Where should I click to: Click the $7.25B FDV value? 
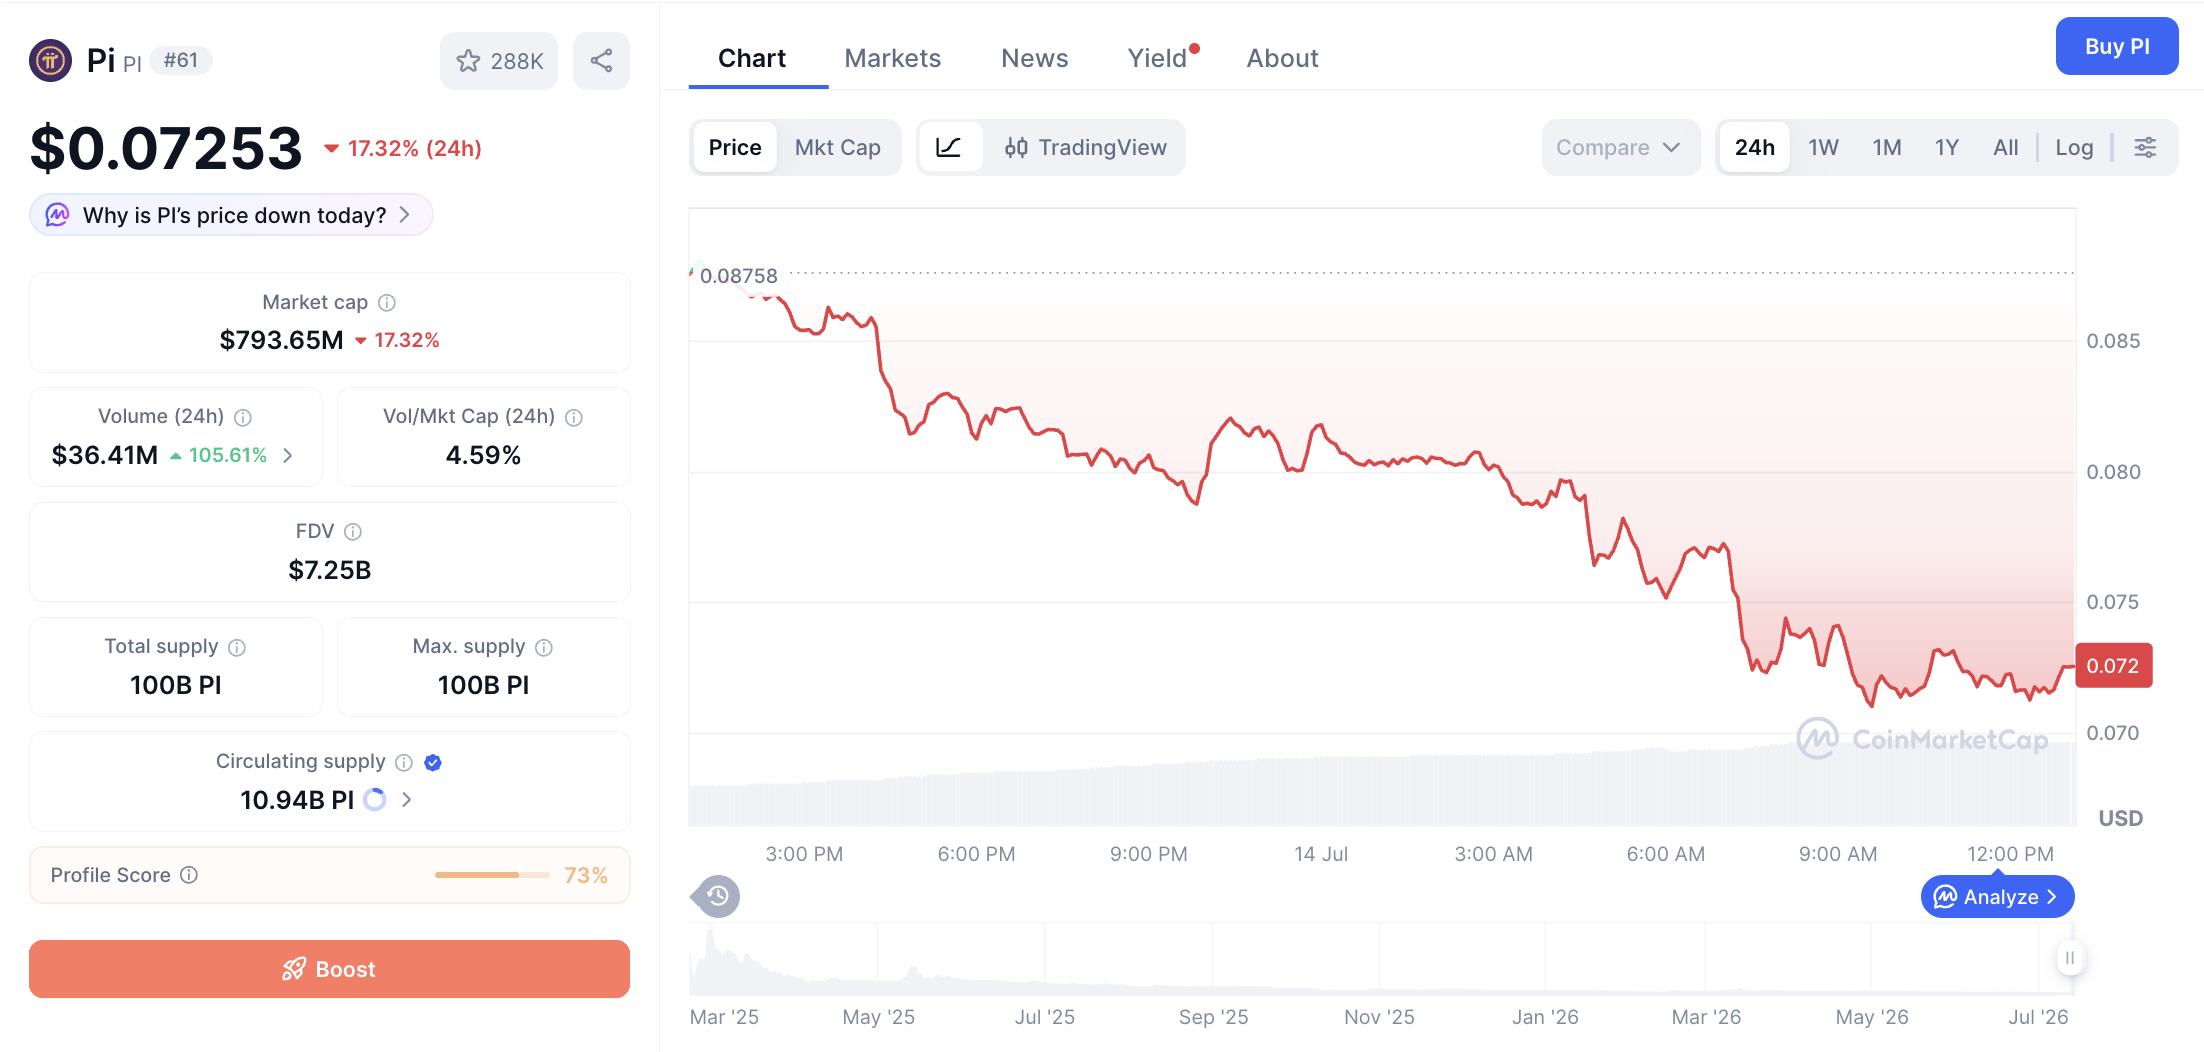click(330, 570)
